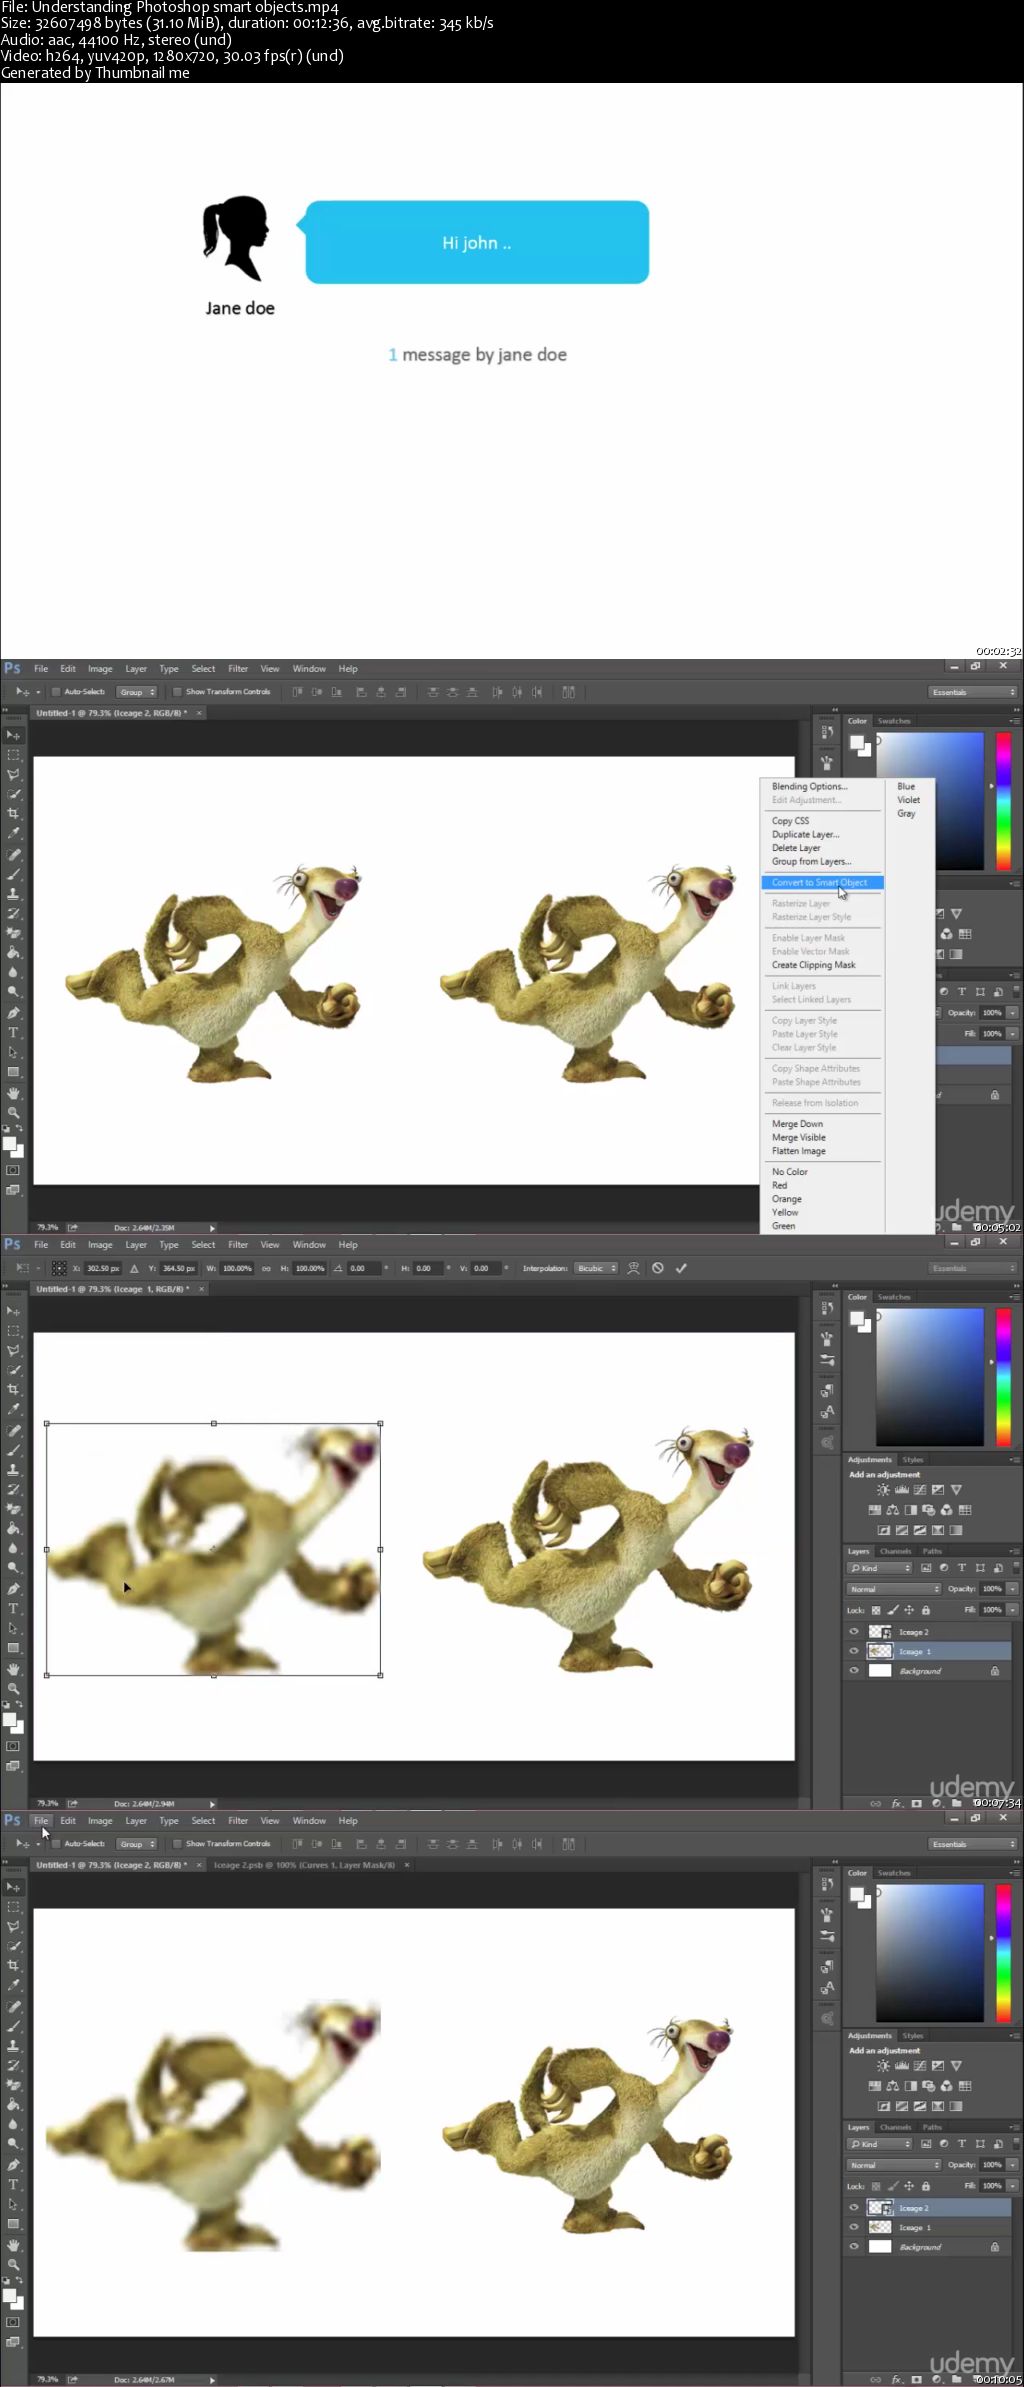Toggle Background layer visibility in 00:10:05 frame
The width and height of the screenshot is (1024, 2387).
(854, 2247)
